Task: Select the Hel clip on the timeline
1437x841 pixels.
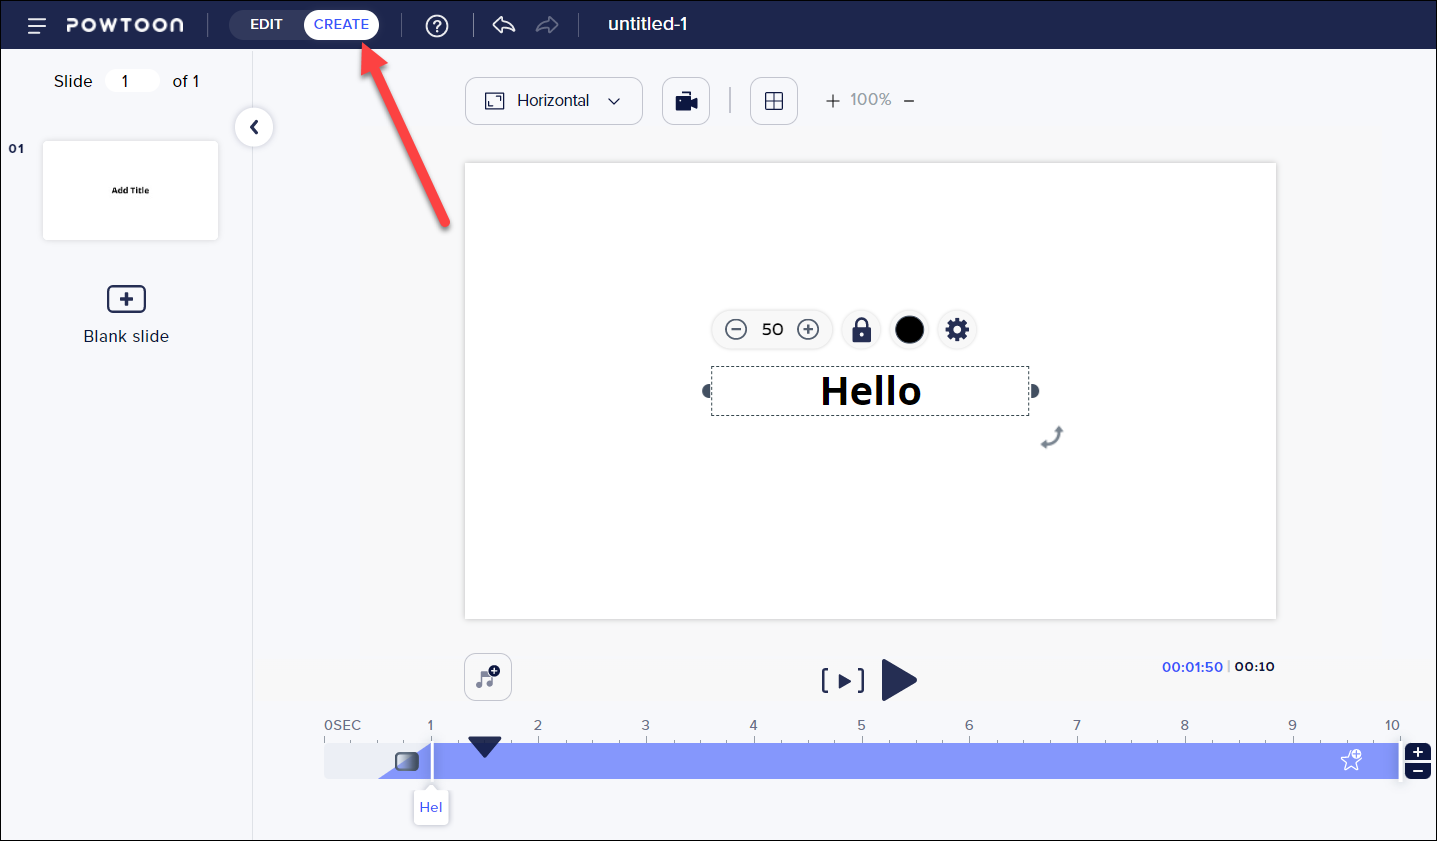Action: point(431,807)
